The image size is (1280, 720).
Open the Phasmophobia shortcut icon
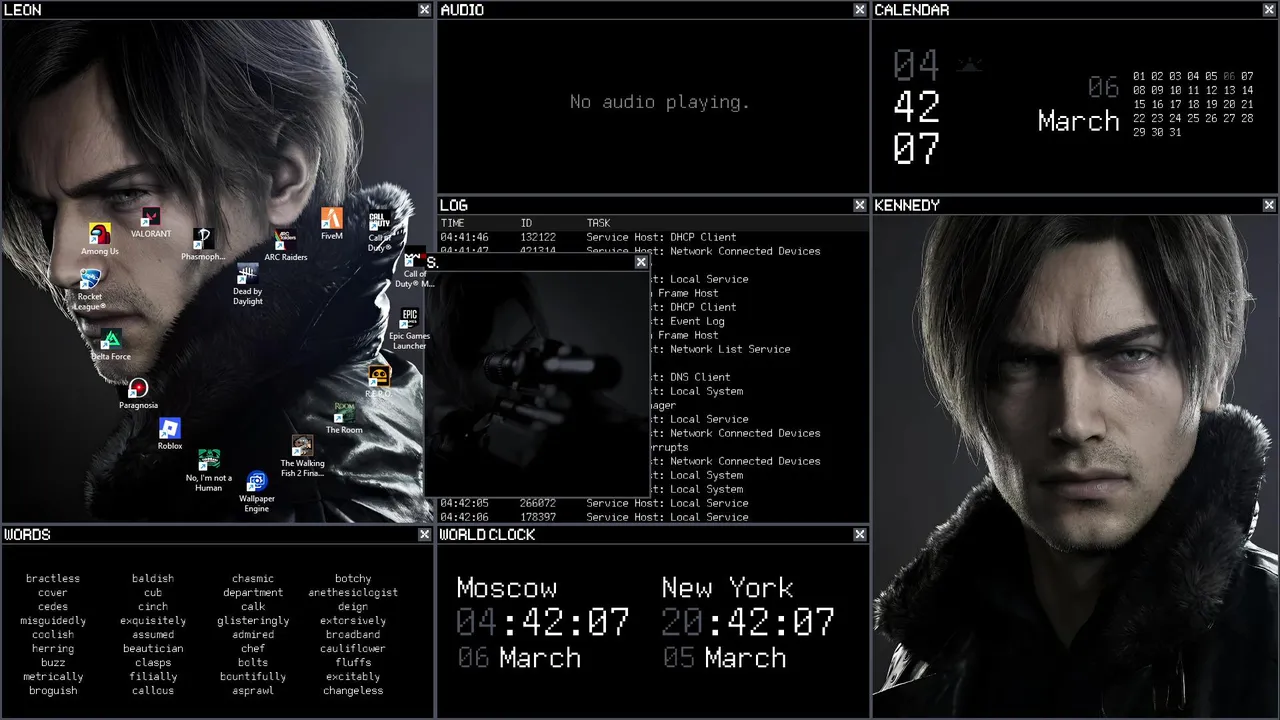(x=203, y=245)
